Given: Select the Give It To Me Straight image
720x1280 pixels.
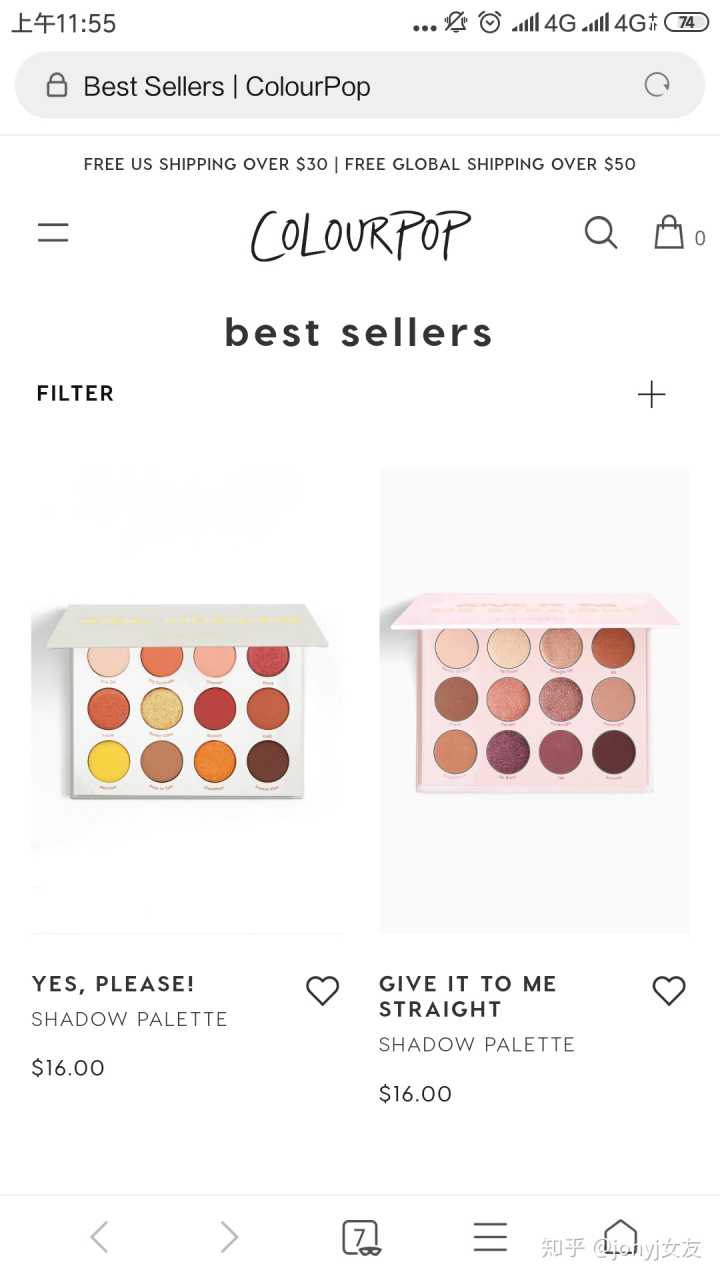Looking at the screenshot, I should [x=534, y=700].
